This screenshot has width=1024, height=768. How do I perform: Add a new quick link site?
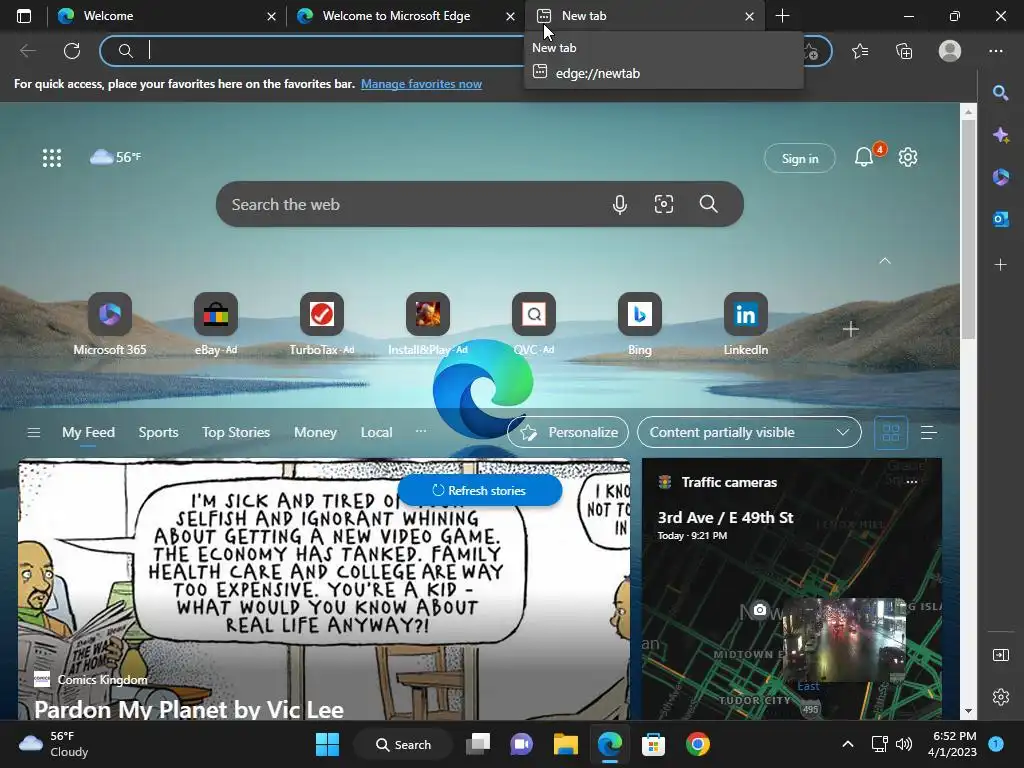850,329
